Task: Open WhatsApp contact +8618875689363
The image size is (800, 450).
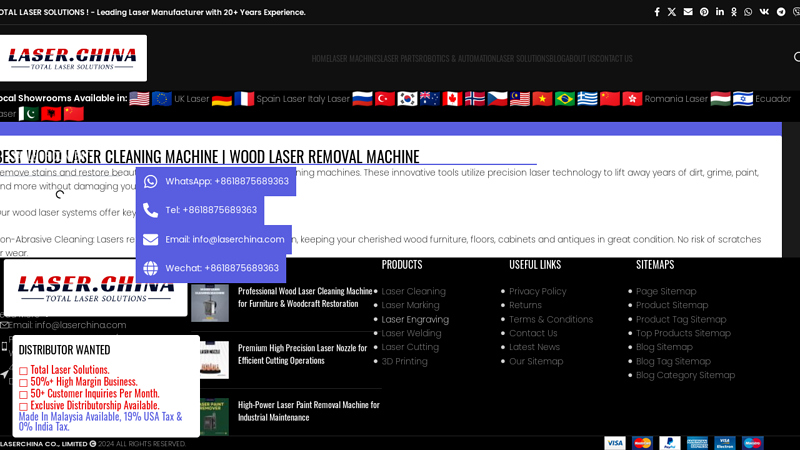Action: point(216,182)
